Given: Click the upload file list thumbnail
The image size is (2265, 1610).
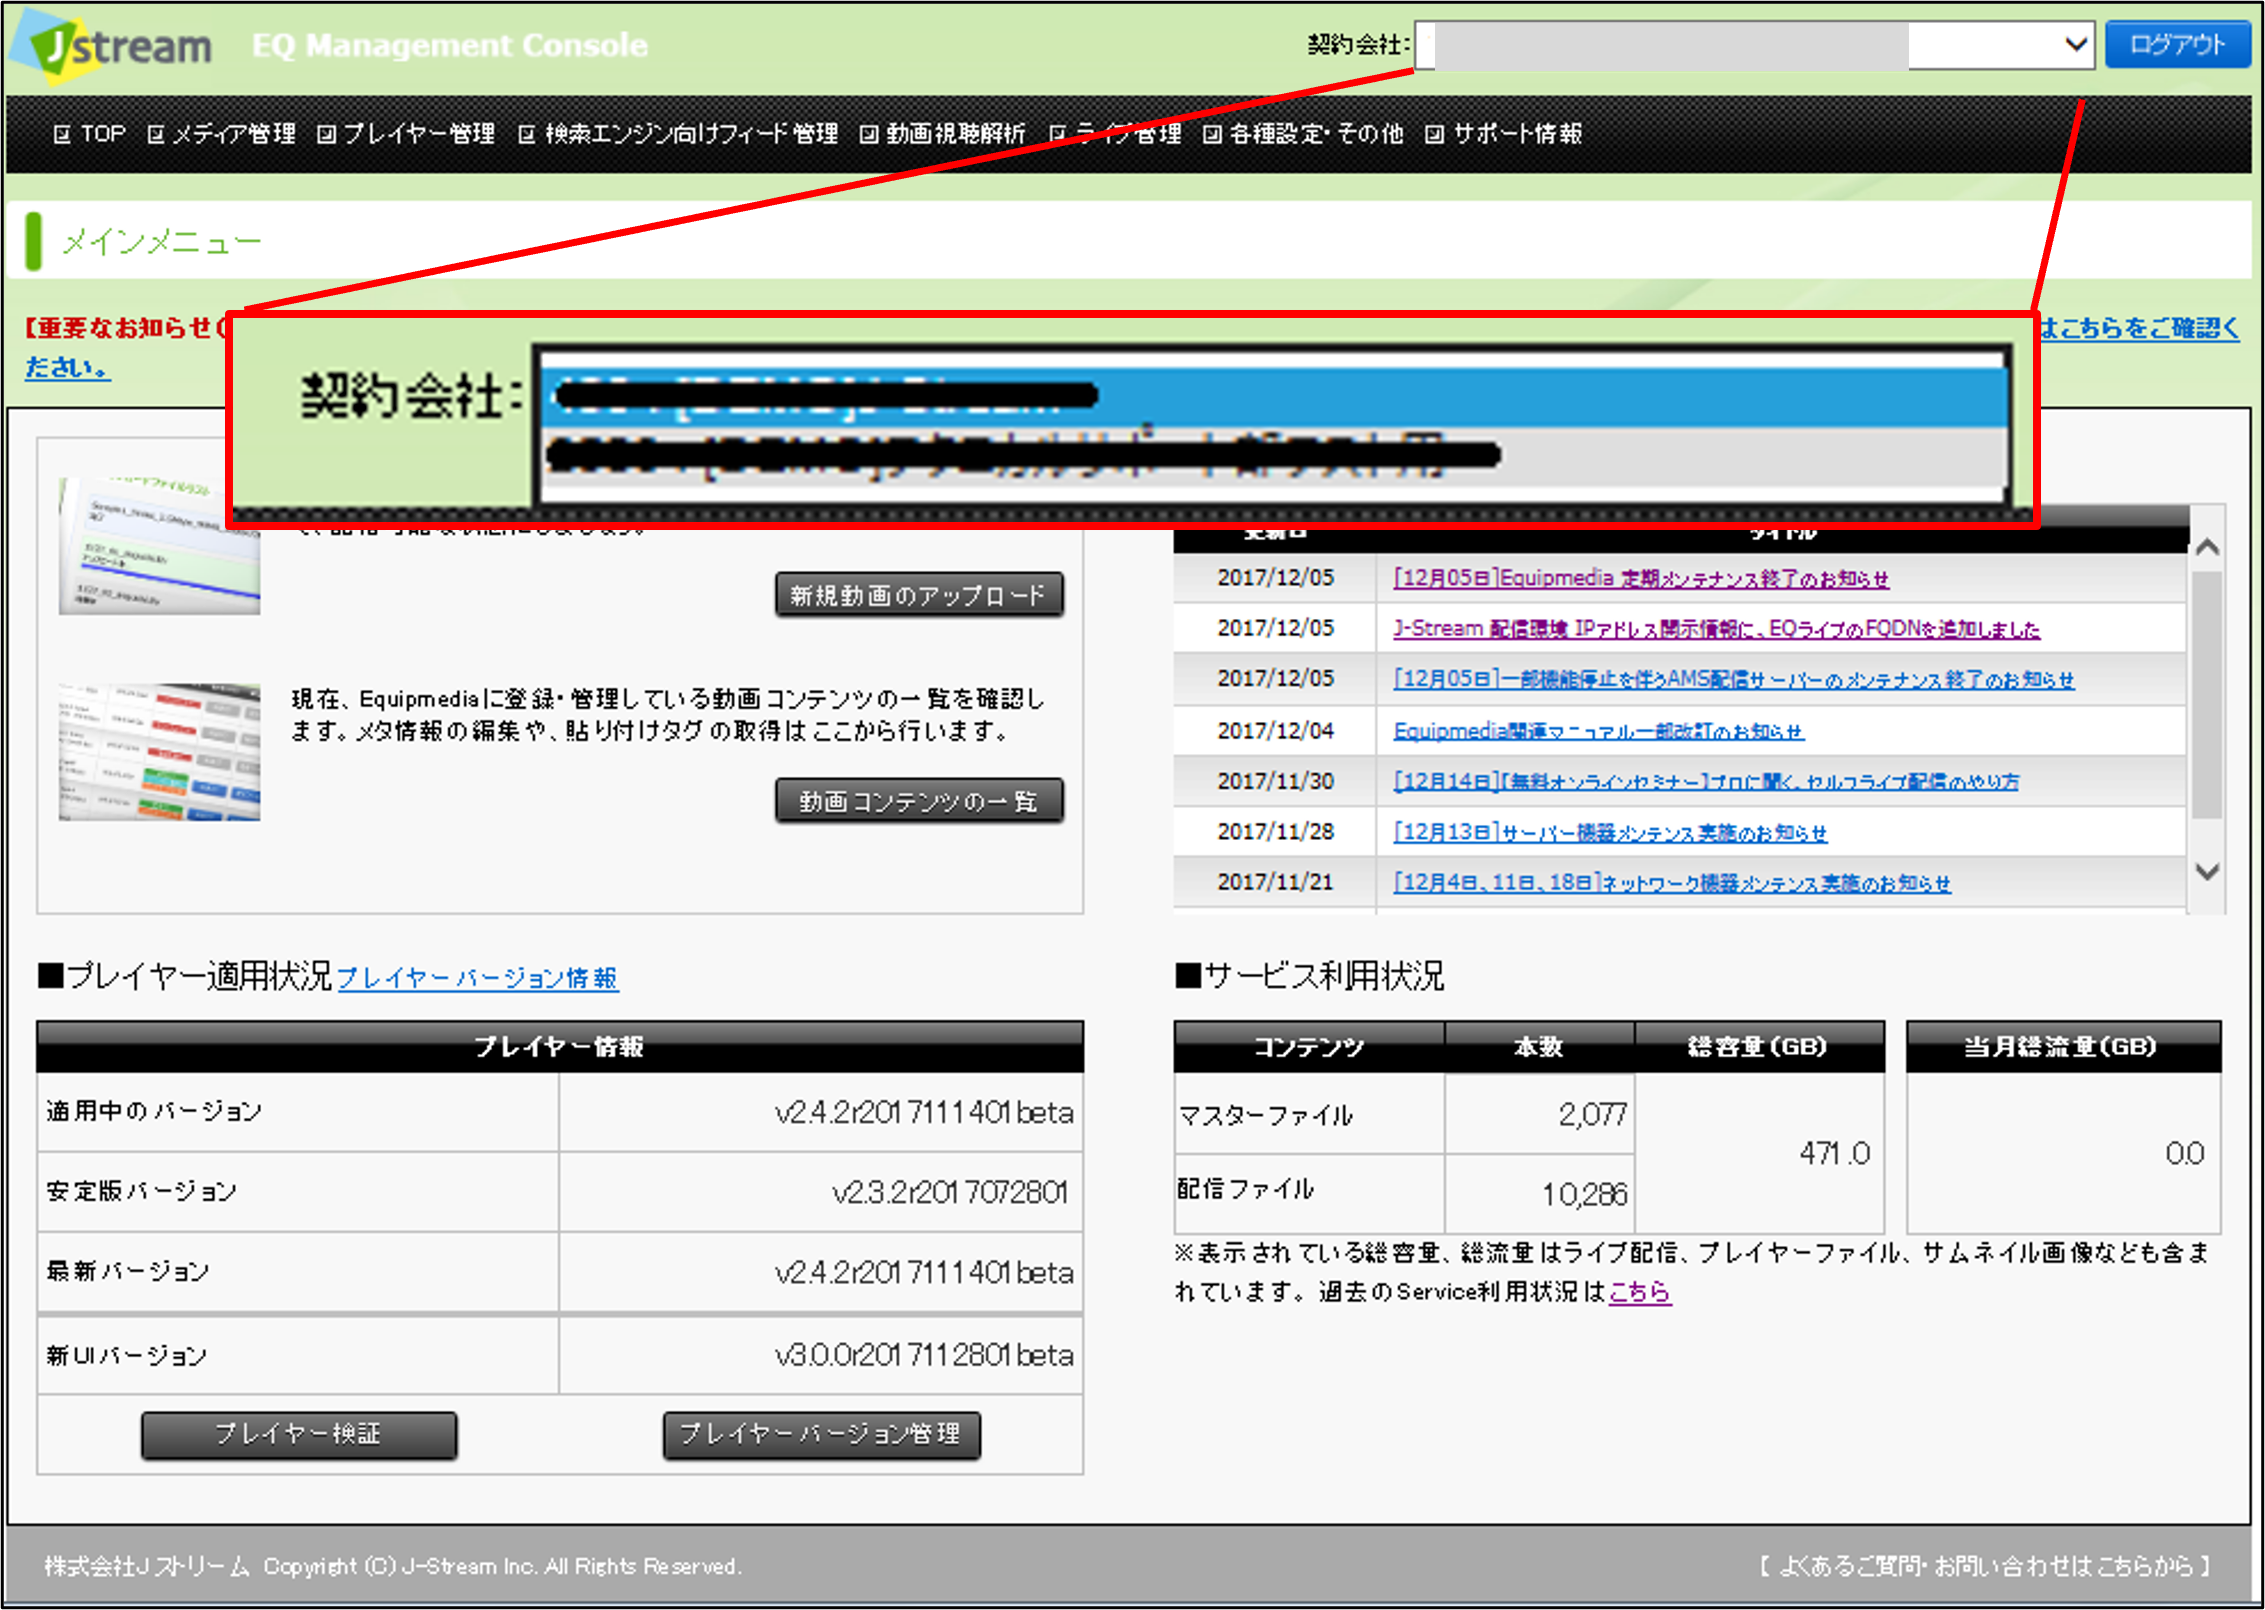Looking at the screenshot, I should coord(159,546).
